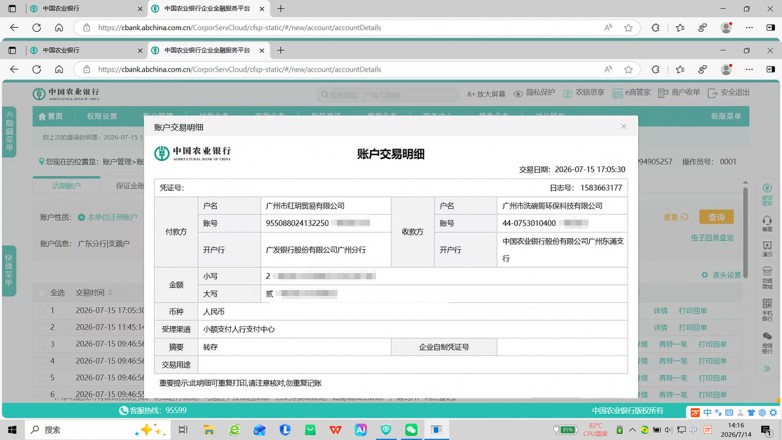Close the 账户交易明细 dialog with the X

point(623,126)
